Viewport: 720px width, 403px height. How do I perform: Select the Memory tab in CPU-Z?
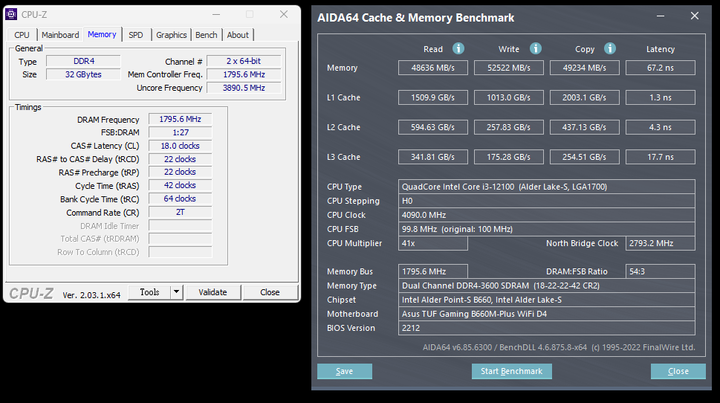pyautogui.click(x=102, y=34)
